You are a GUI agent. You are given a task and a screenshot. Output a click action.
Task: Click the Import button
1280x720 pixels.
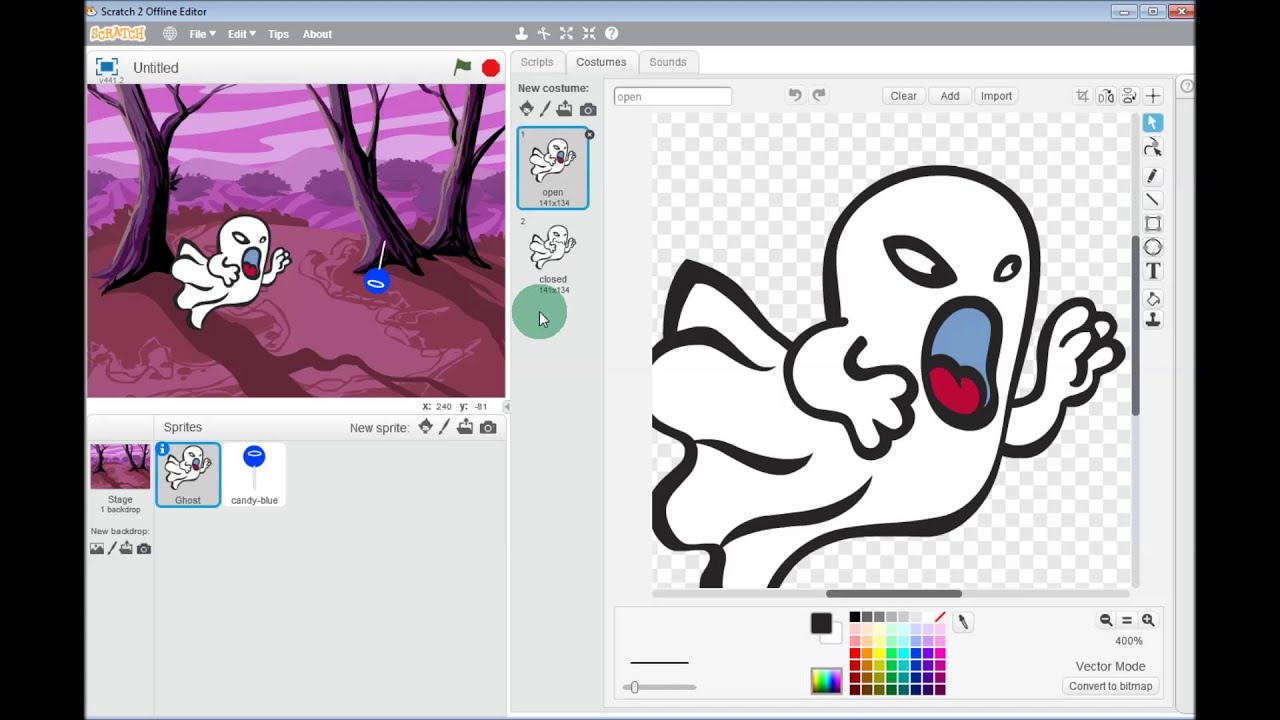tap(996, 96)
